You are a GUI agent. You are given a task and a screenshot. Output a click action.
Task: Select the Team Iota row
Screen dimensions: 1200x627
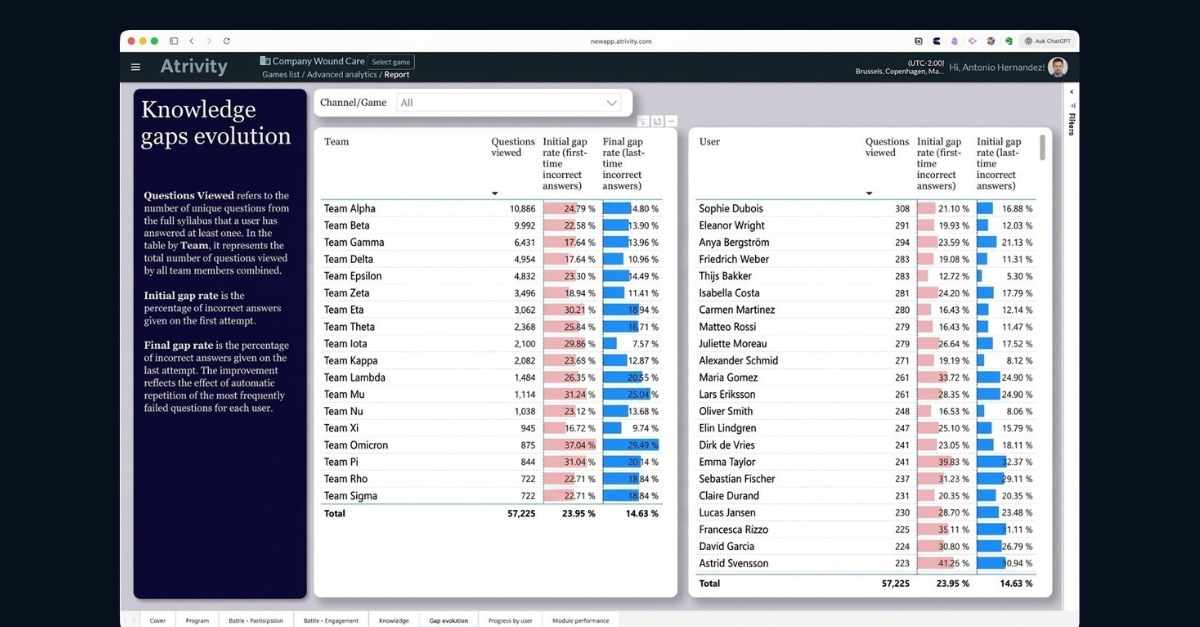[492, 343]
